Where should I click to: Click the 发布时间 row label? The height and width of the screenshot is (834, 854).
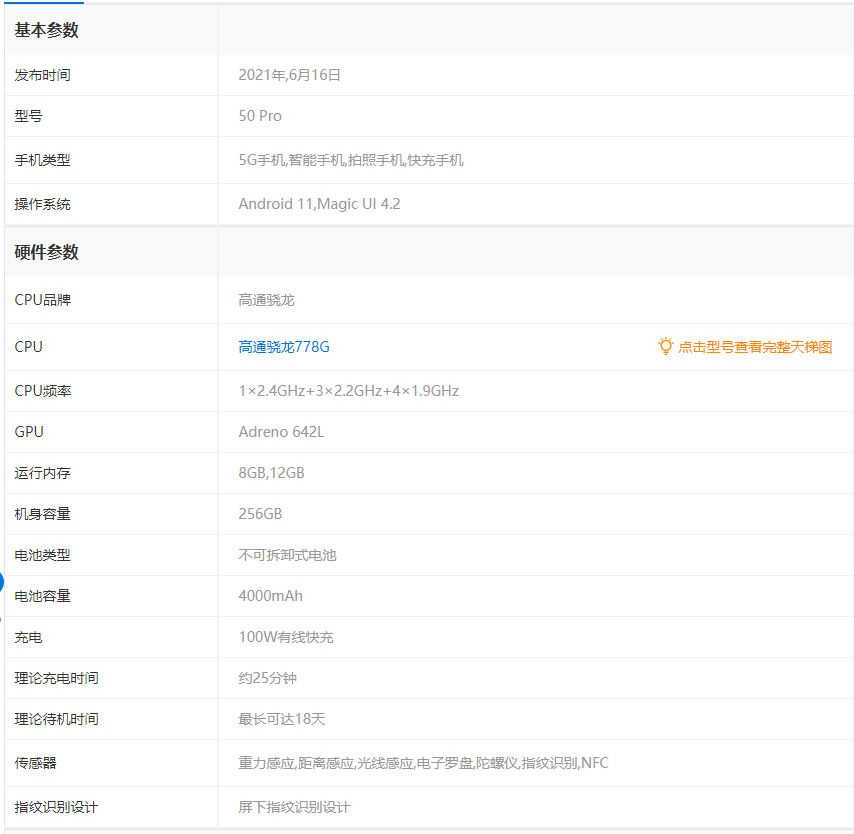point(45,75)
